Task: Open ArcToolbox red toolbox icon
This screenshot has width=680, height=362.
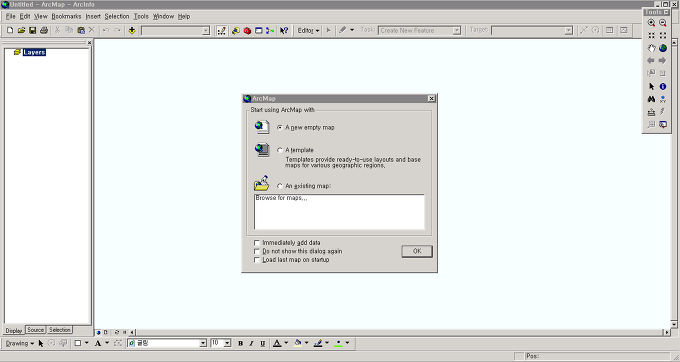Action: coord(247,30)
